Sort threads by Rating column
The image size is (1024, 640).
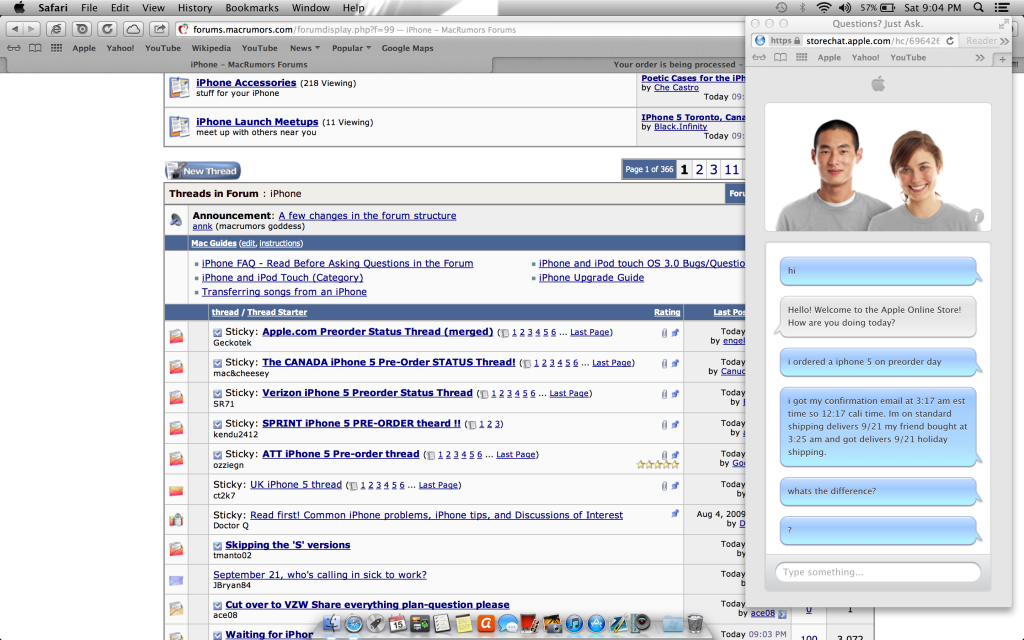pyautogui.click(x=667, y=312)
